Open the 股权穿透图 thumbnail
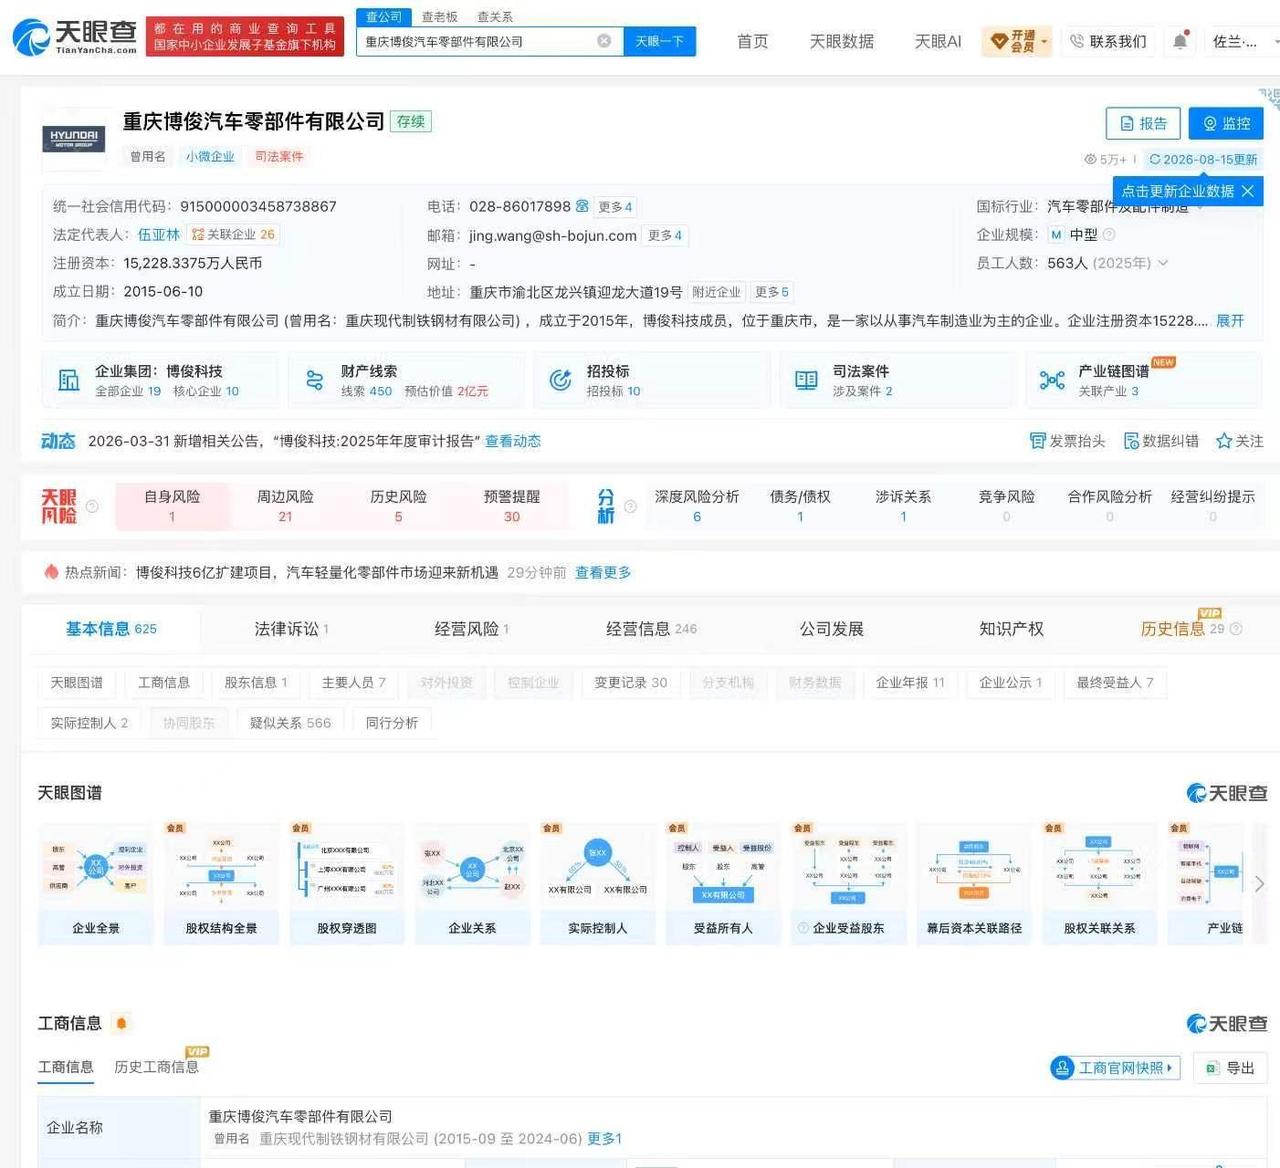This screenshot has height=1168, width=1280. point(347,884)
